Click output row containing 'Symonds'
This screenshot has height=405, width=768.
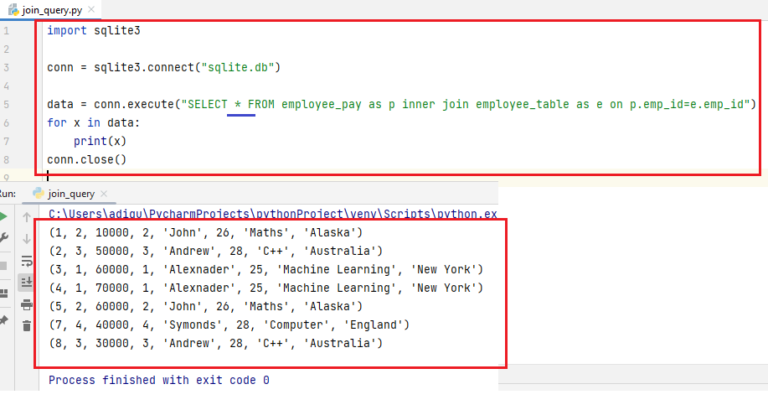click(229, 325)
